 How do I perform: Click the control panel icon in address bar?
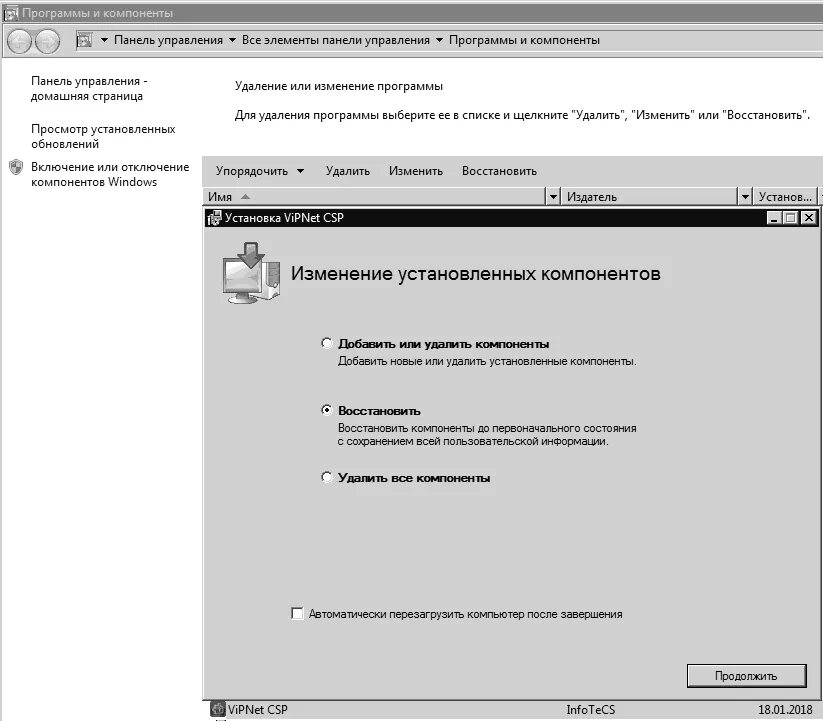84,40
